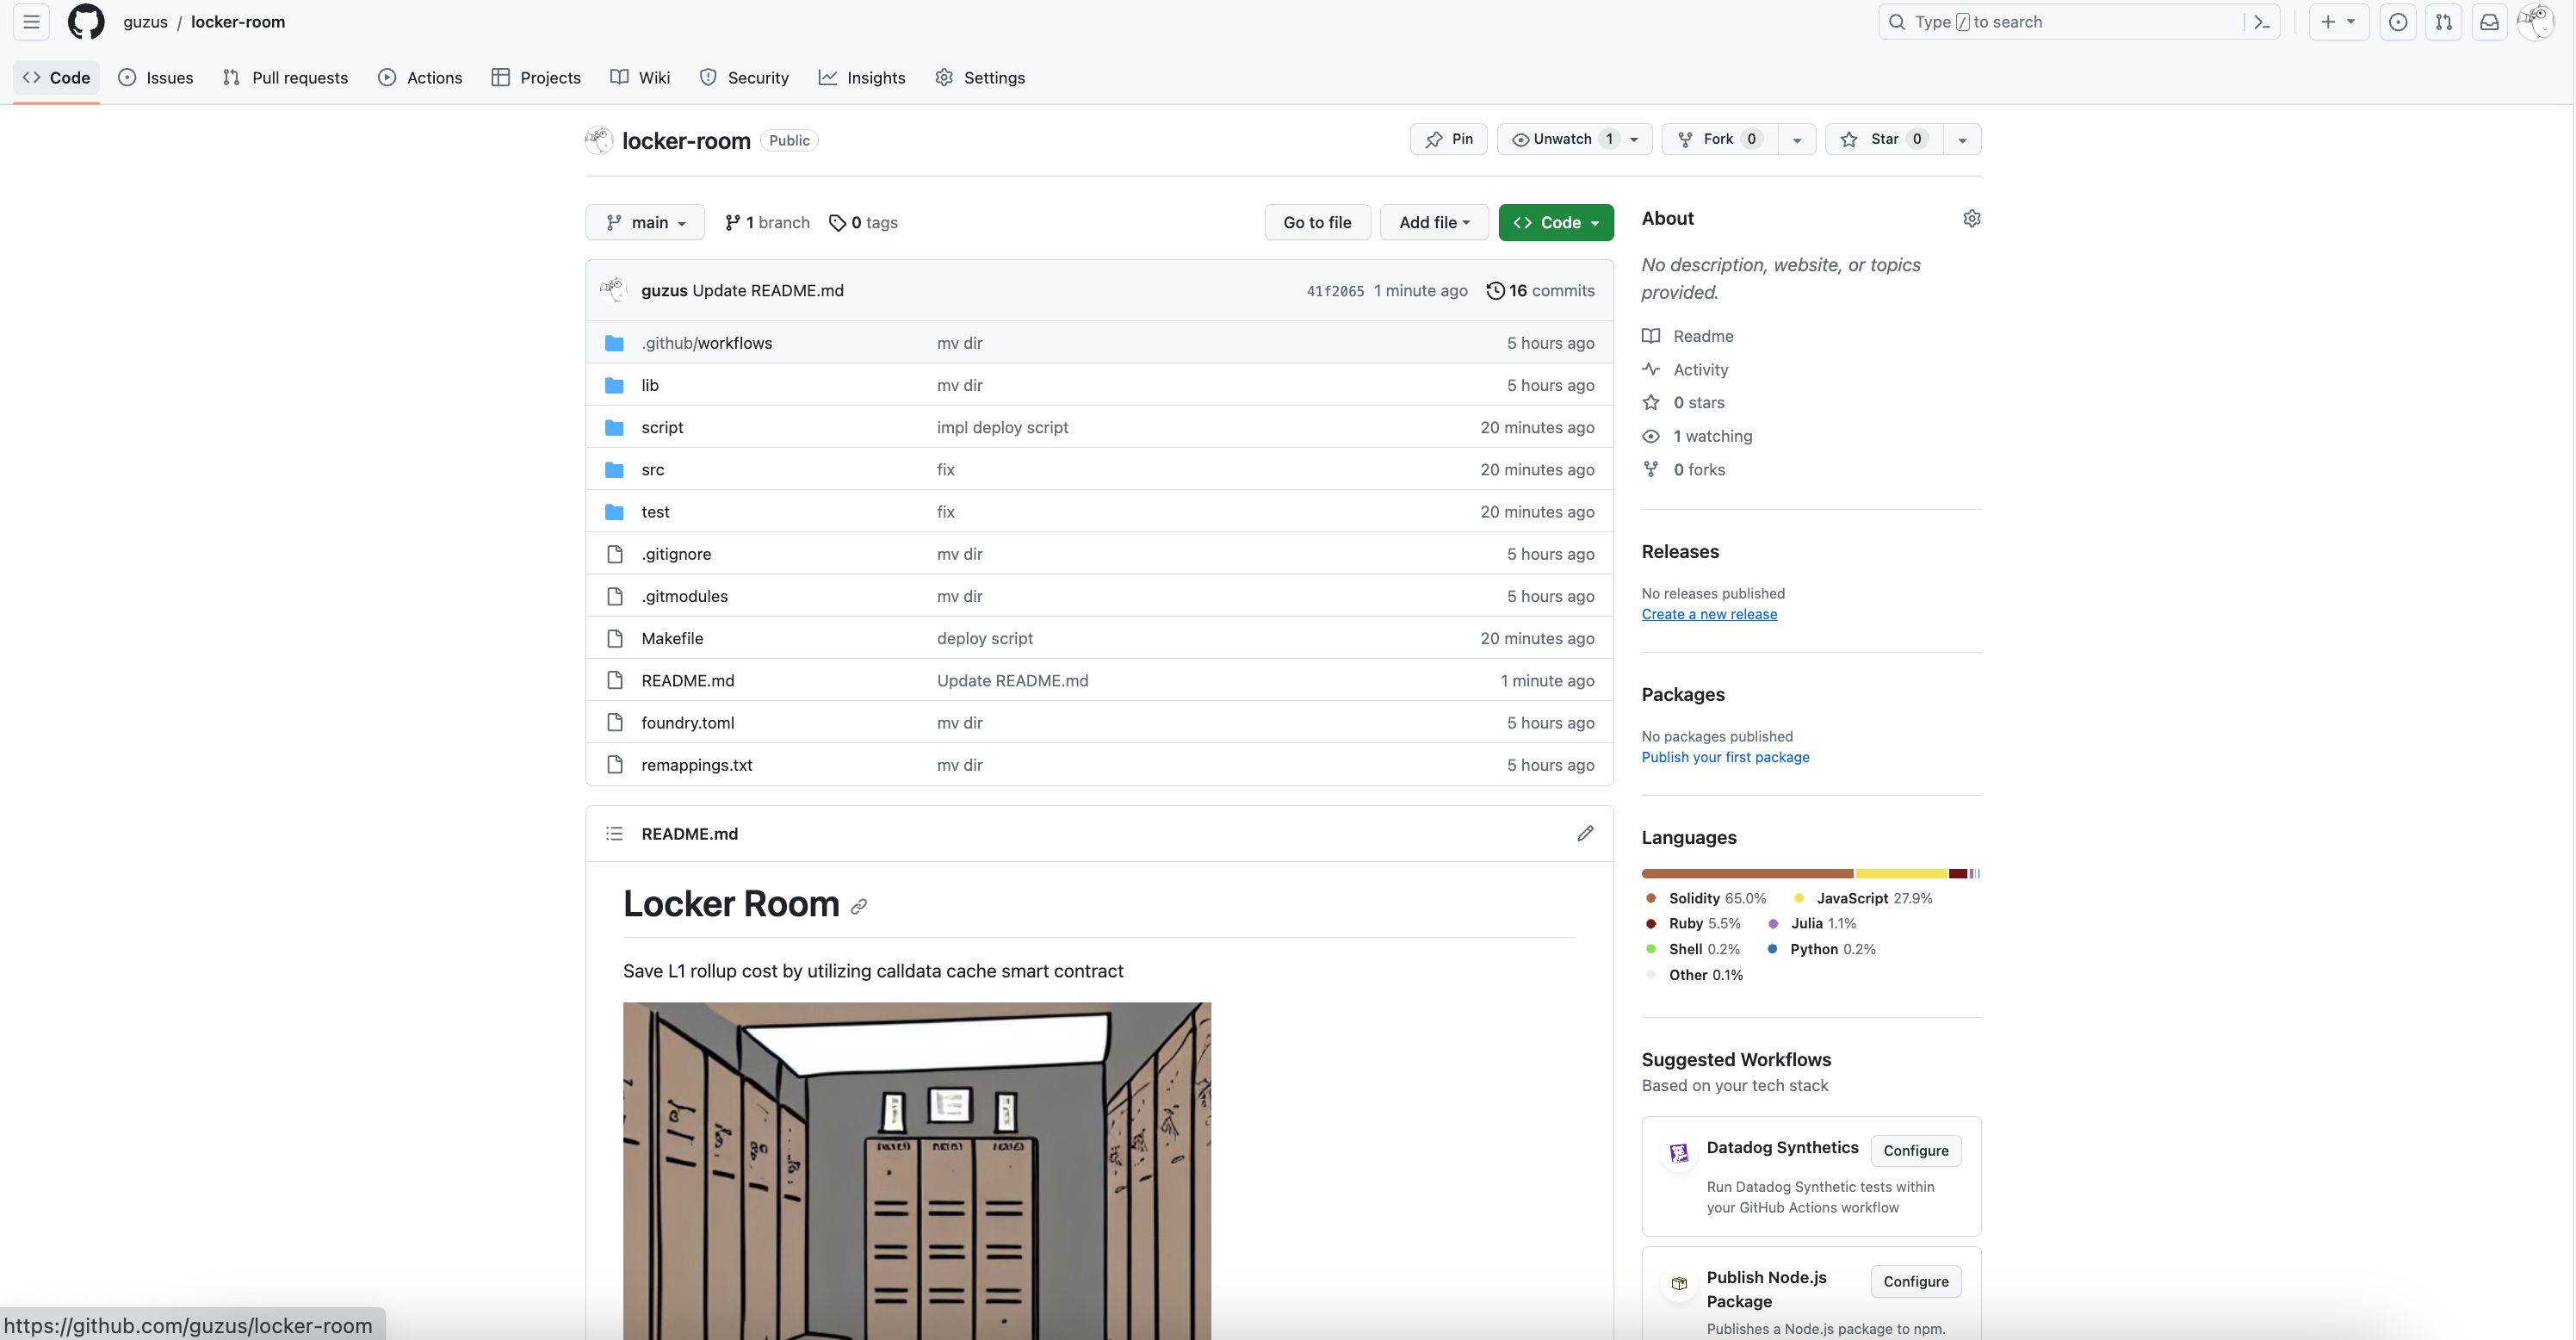
Task: Click the About settings gear icon
Action: (x=1971, y=218)
